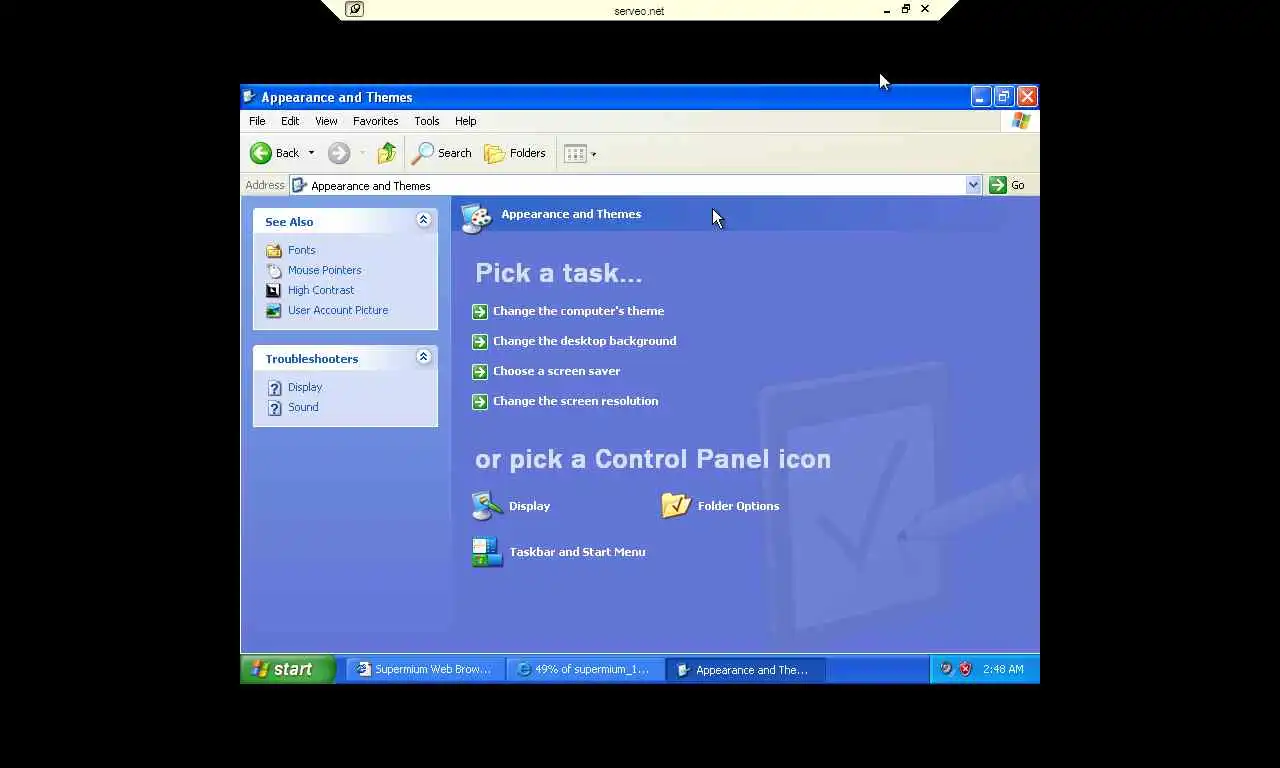Open the Forward button history dropdown

coord(362,153)
